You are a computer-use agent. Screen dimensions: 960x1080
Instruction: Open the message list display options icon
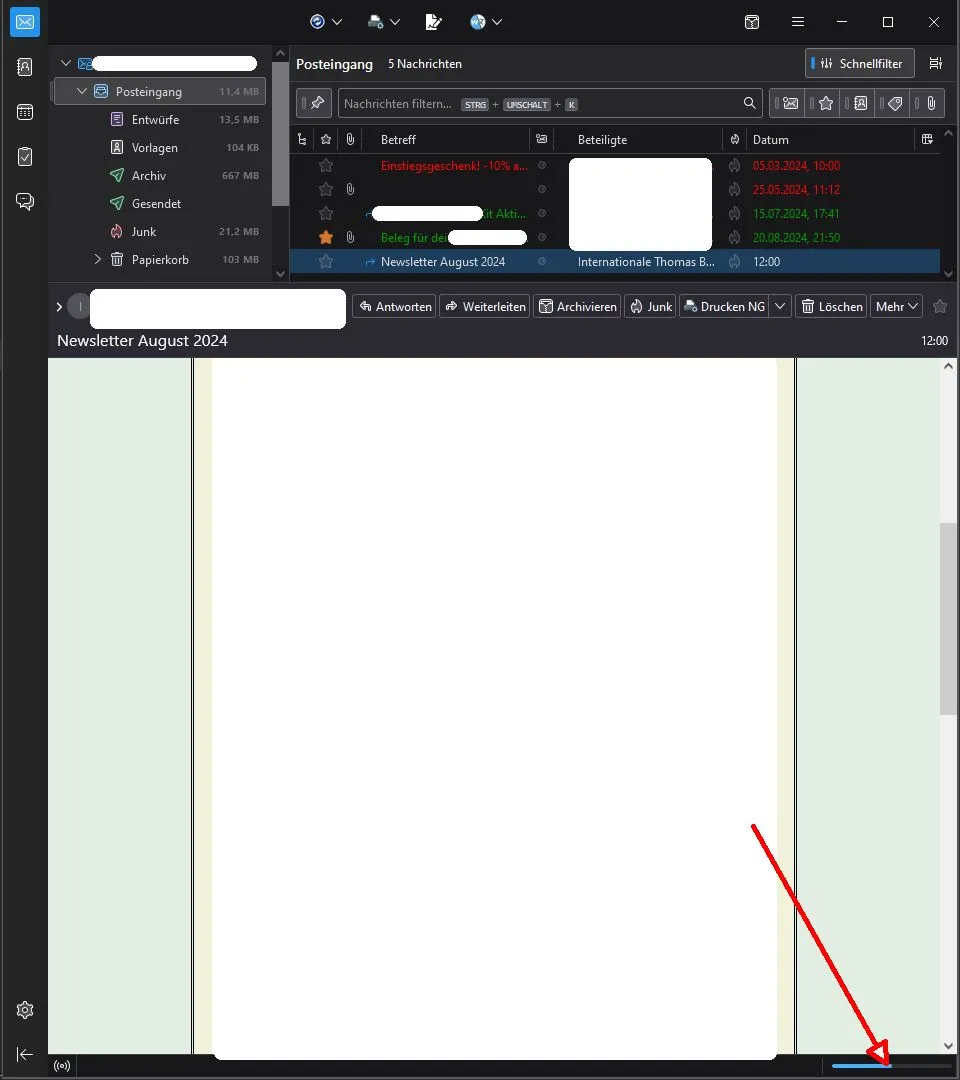point(935,63)
